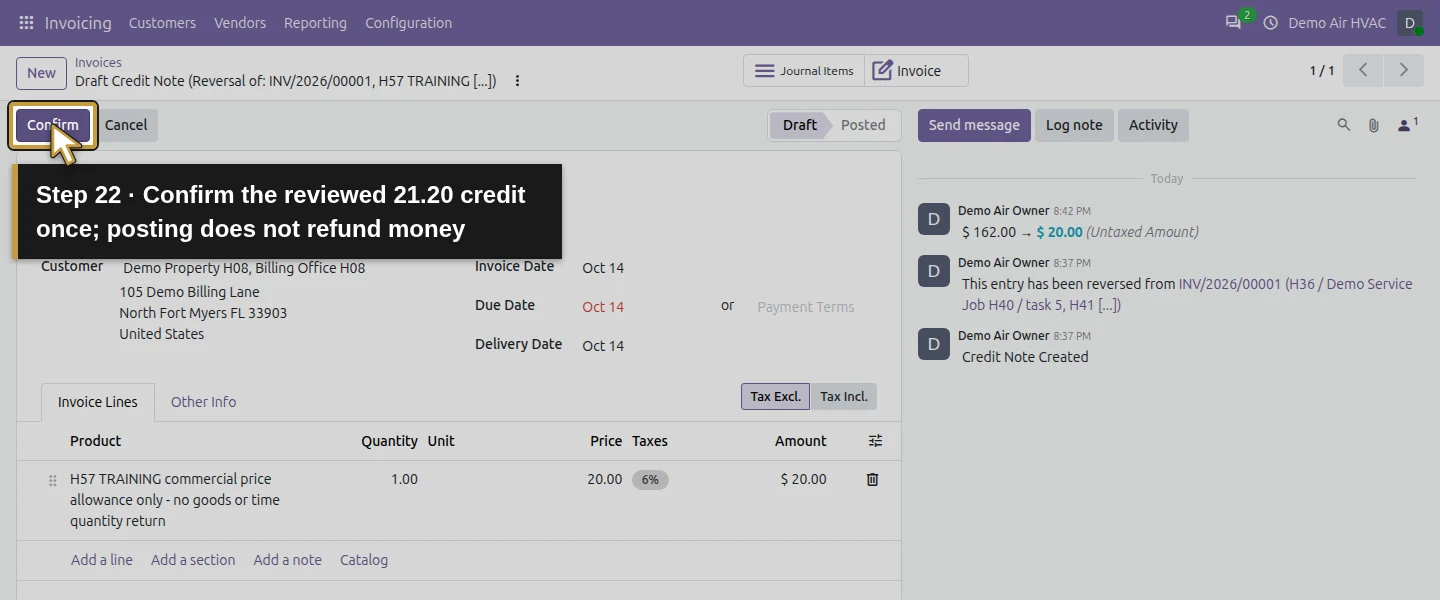The image size is (1440, 600).
Task: Click the Taxes column header
Action: [650, 441]
